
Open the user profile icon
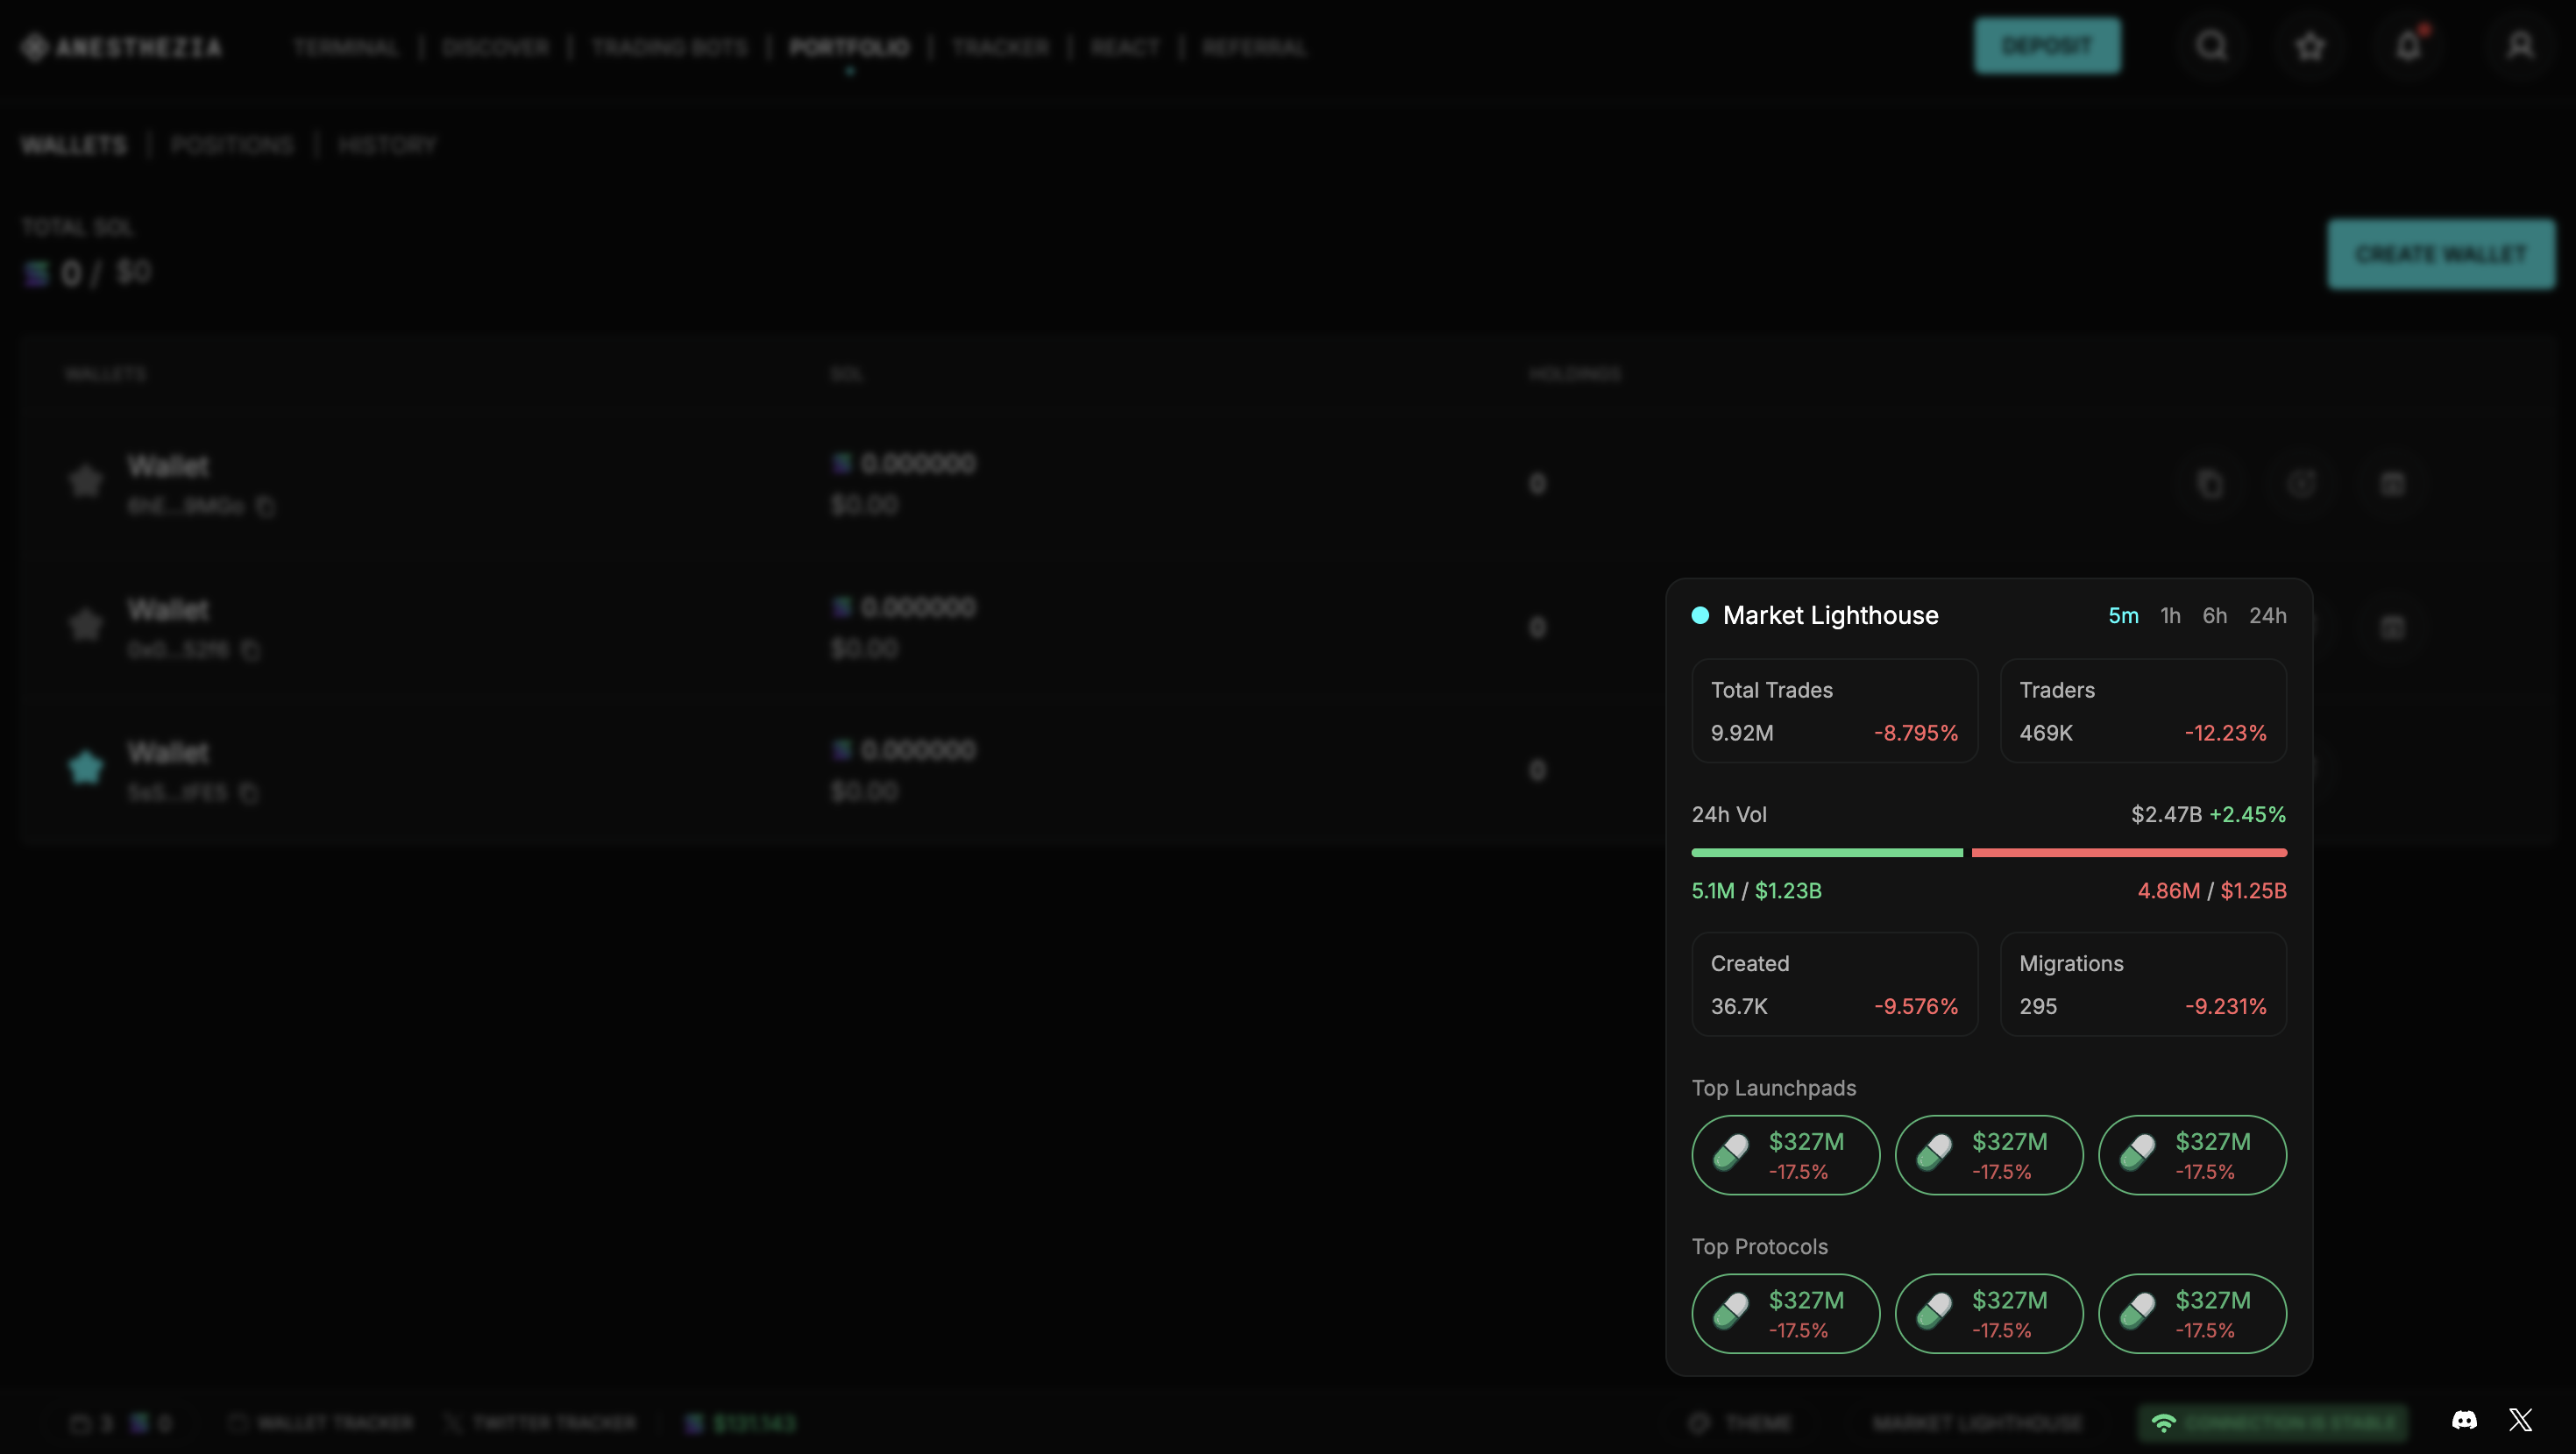pos(2520,46)
